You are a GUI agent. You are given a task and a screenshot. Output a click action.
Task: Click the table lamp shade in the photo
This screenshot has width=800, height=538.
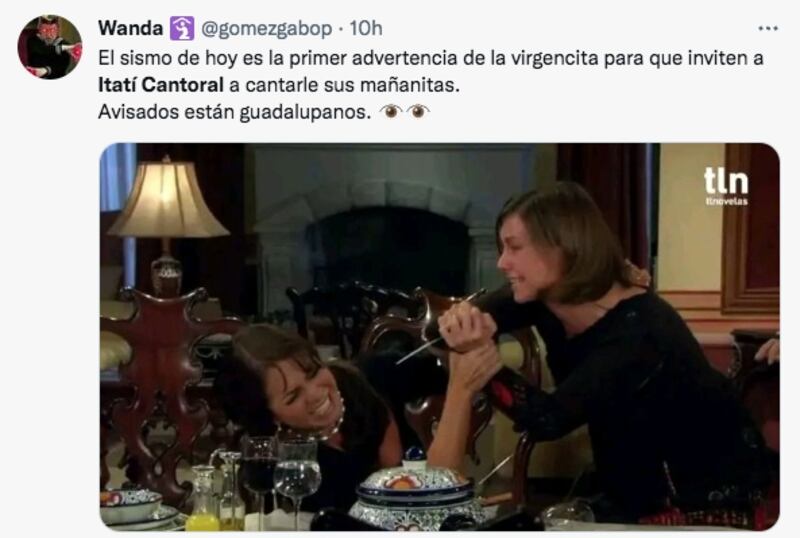coord(167,200)
